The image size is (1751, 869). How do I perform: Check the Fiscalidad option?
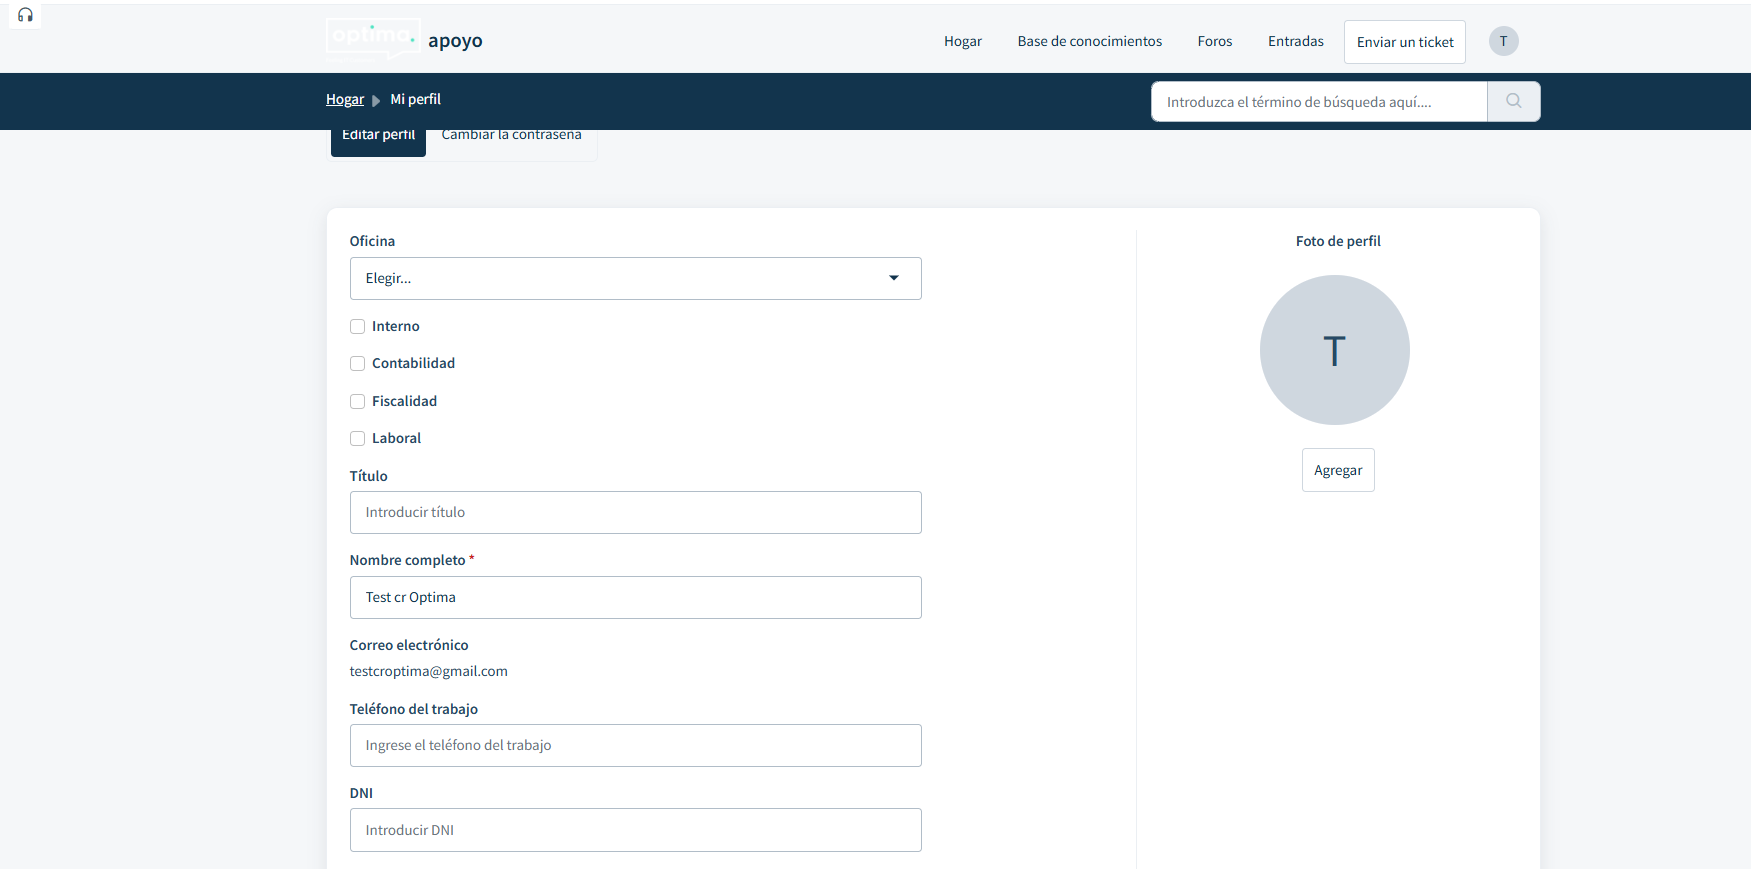point(357,402)
